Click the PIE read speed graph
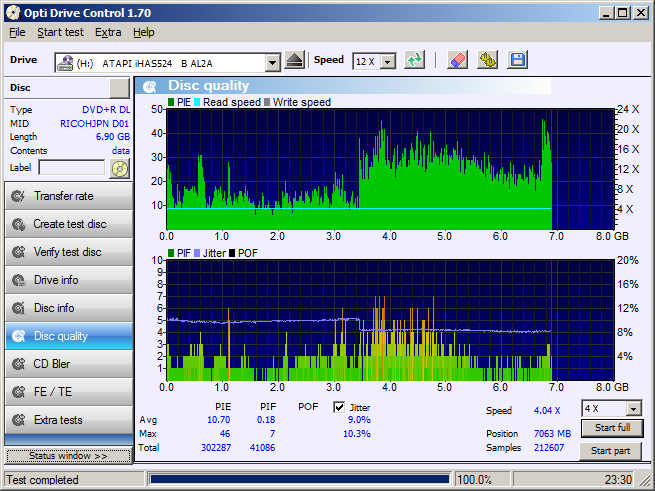Screen dimensions: 655x491 tap(390, 169)
